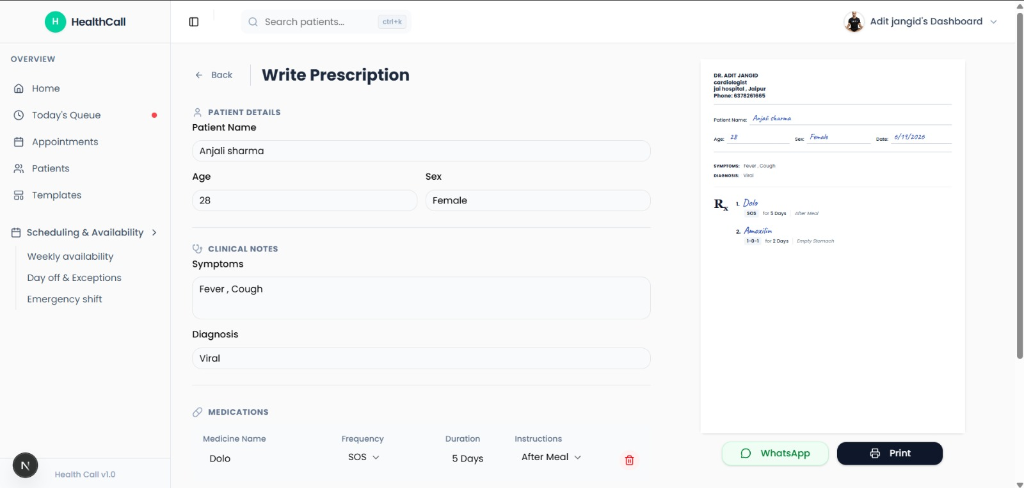Click the Templates layout icon

click(18, 195)
